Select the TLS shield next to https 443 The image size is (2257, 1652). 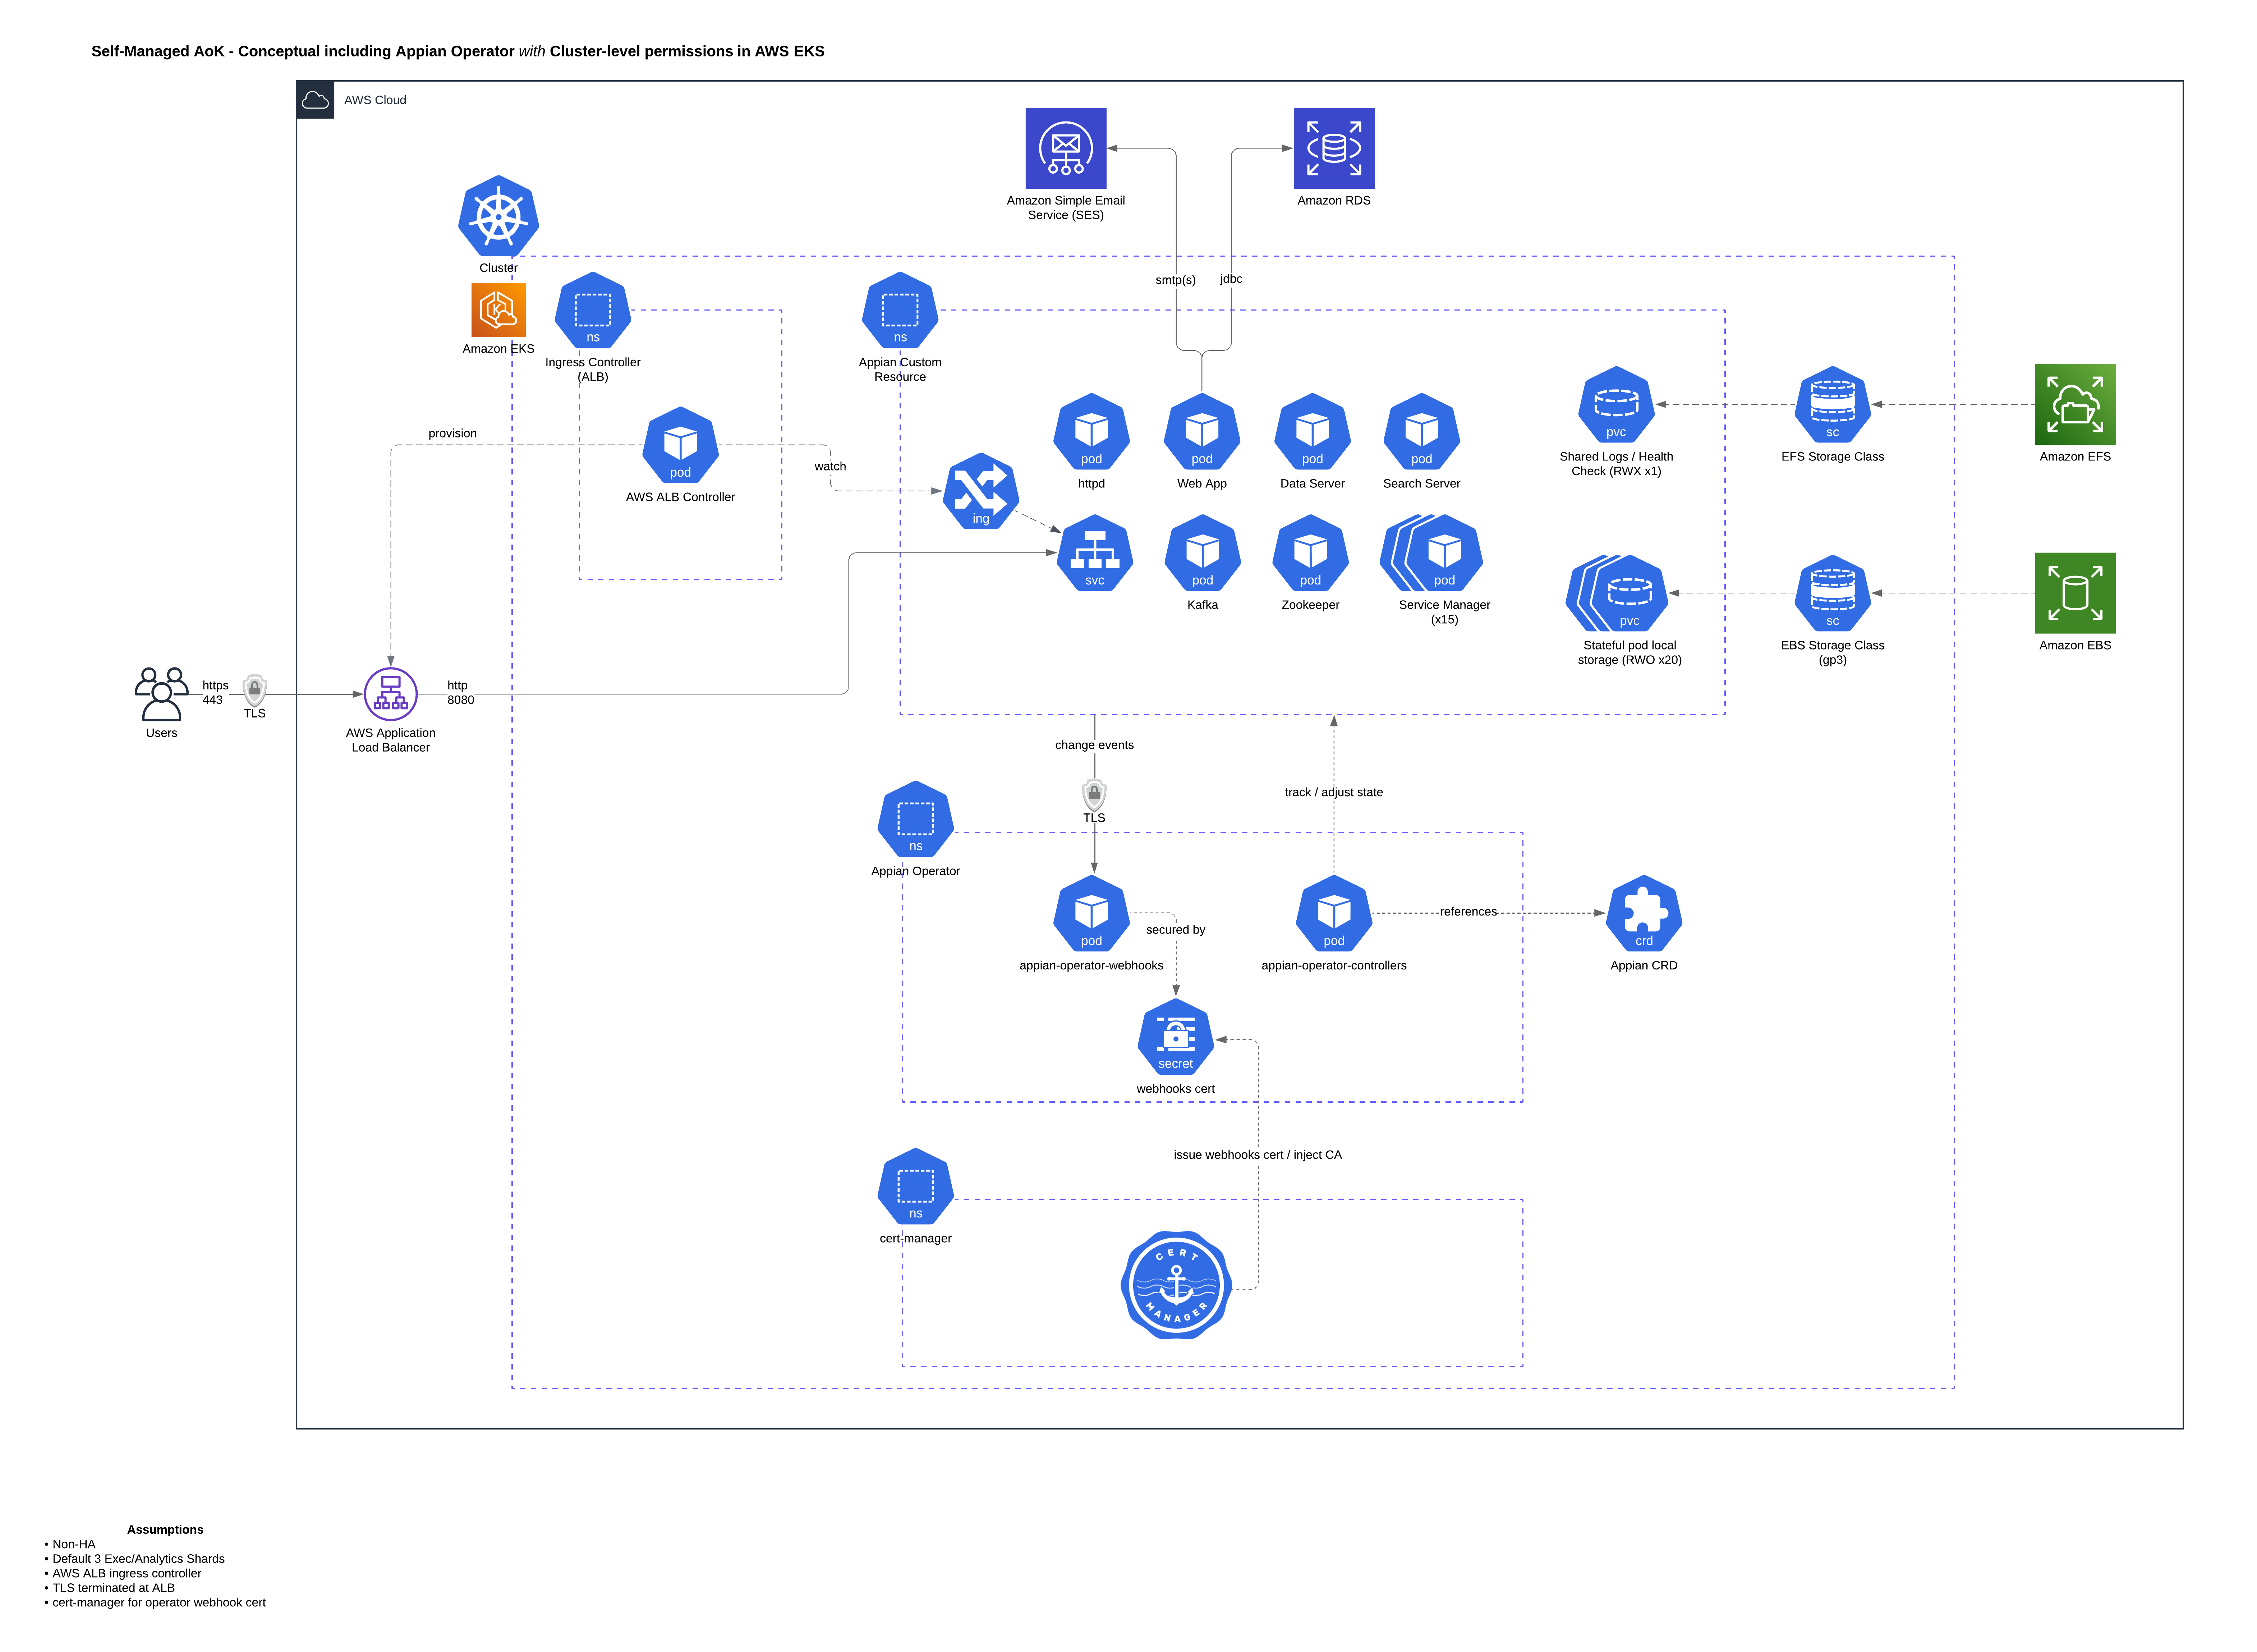(x=255, y=690)
